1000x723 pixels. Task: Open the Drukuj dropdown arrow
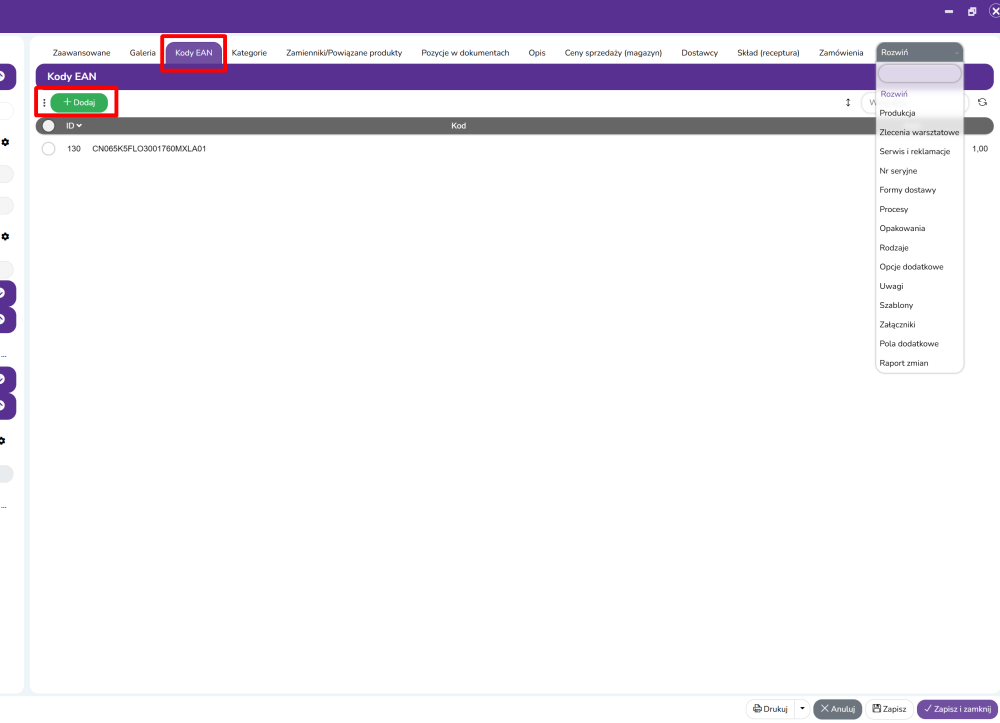802,709
